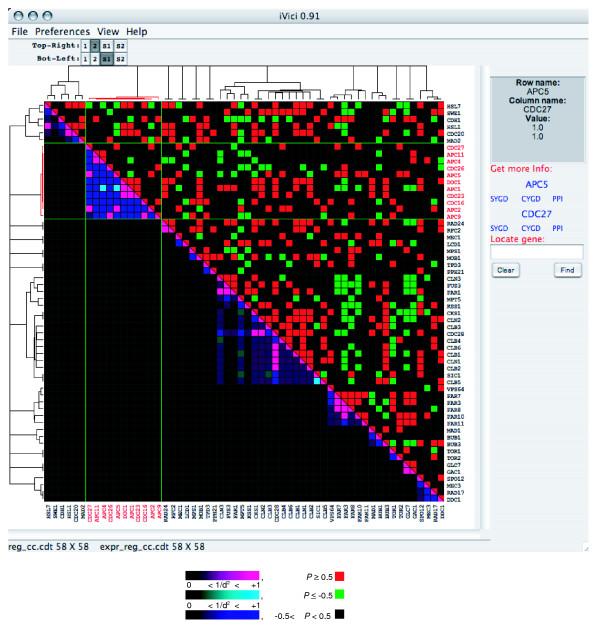Click Column name value CDC27 in info panel

[x=537, y=110]
